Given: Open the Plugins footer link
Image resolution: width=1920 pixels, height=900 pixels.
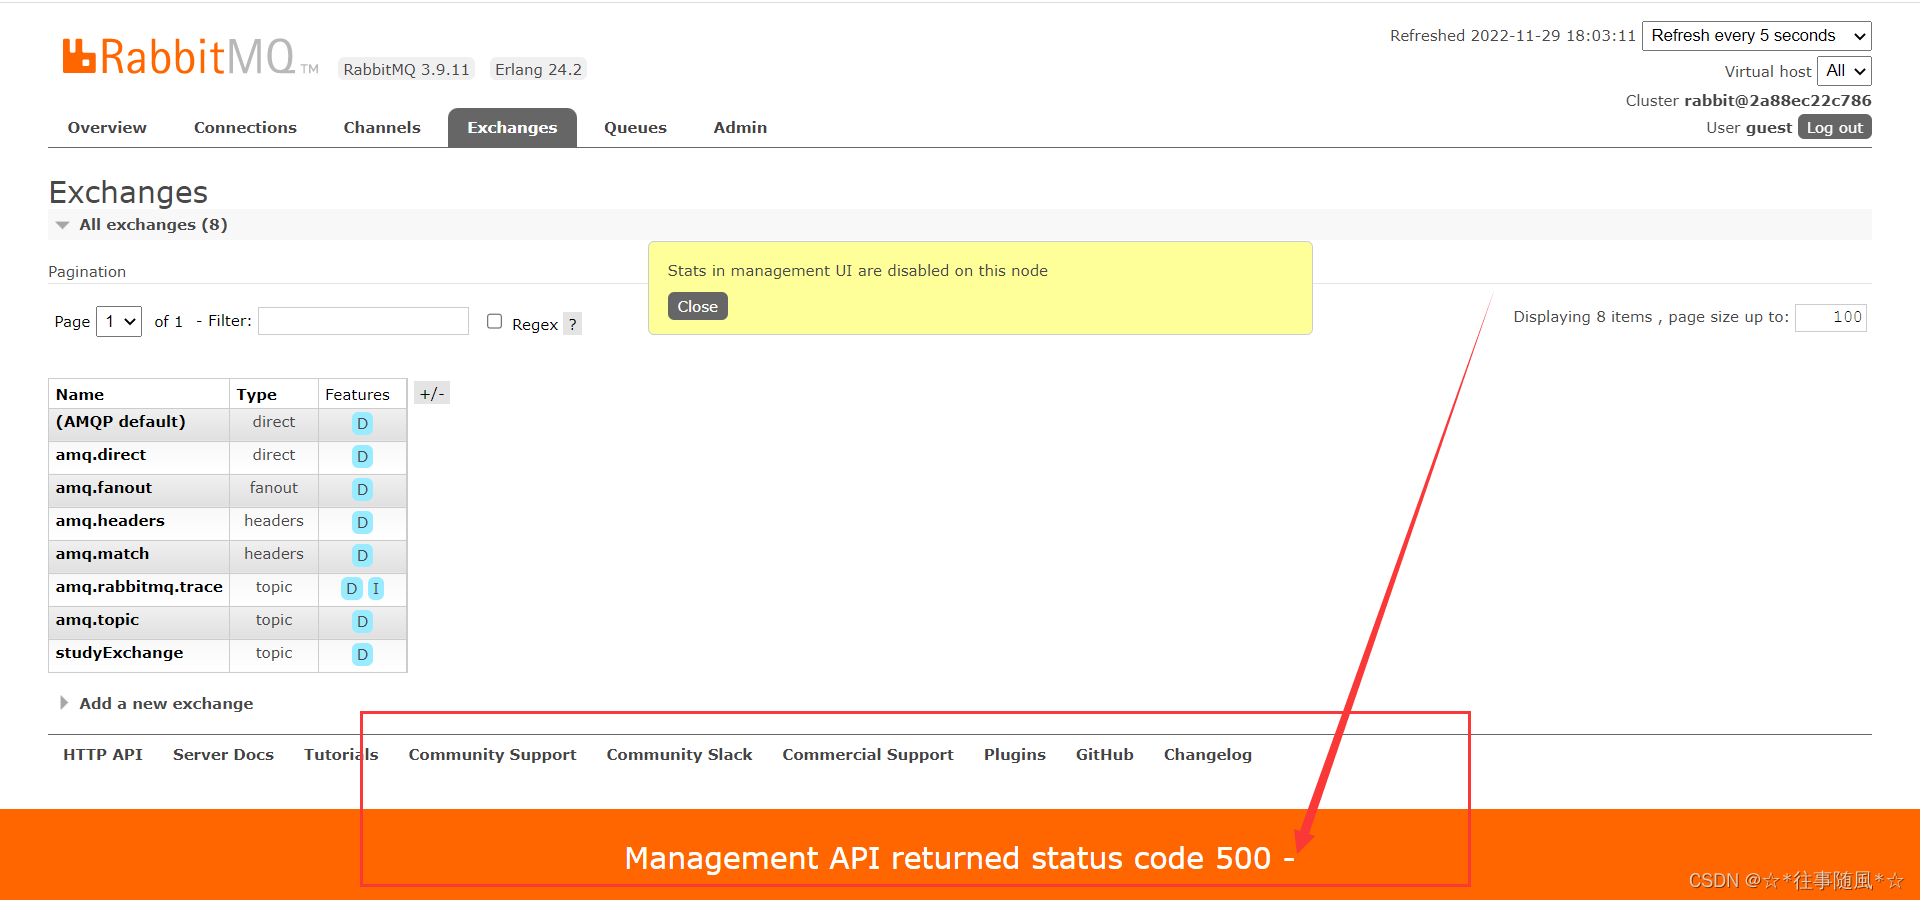Looking at the screenshot, I should pos(1014,755).
